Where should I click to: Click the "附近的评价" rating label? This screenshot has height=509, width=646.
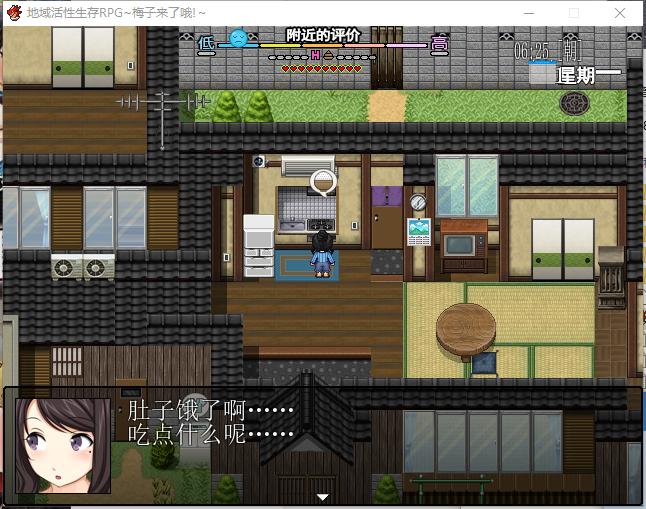coord(323,35)
